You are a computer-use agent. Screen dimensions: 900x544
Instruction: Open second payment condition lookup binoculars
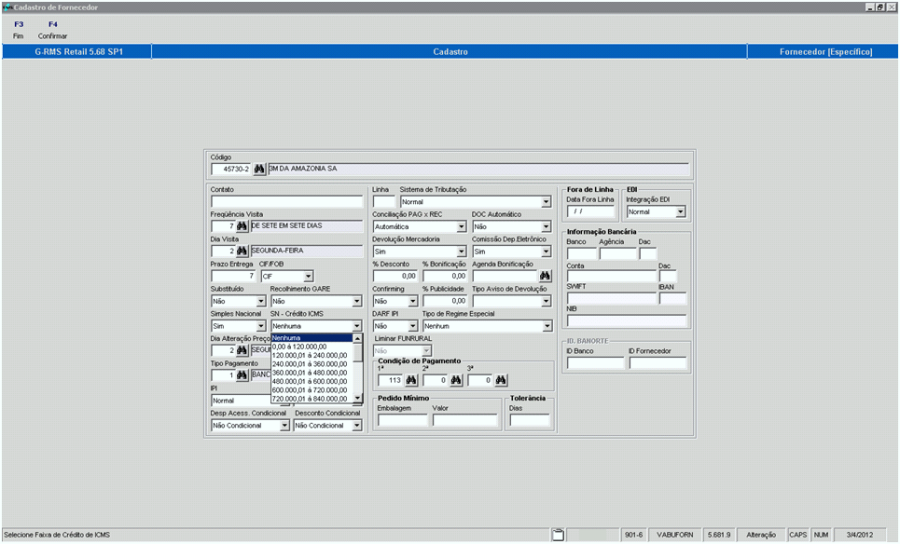click(456, 380)
